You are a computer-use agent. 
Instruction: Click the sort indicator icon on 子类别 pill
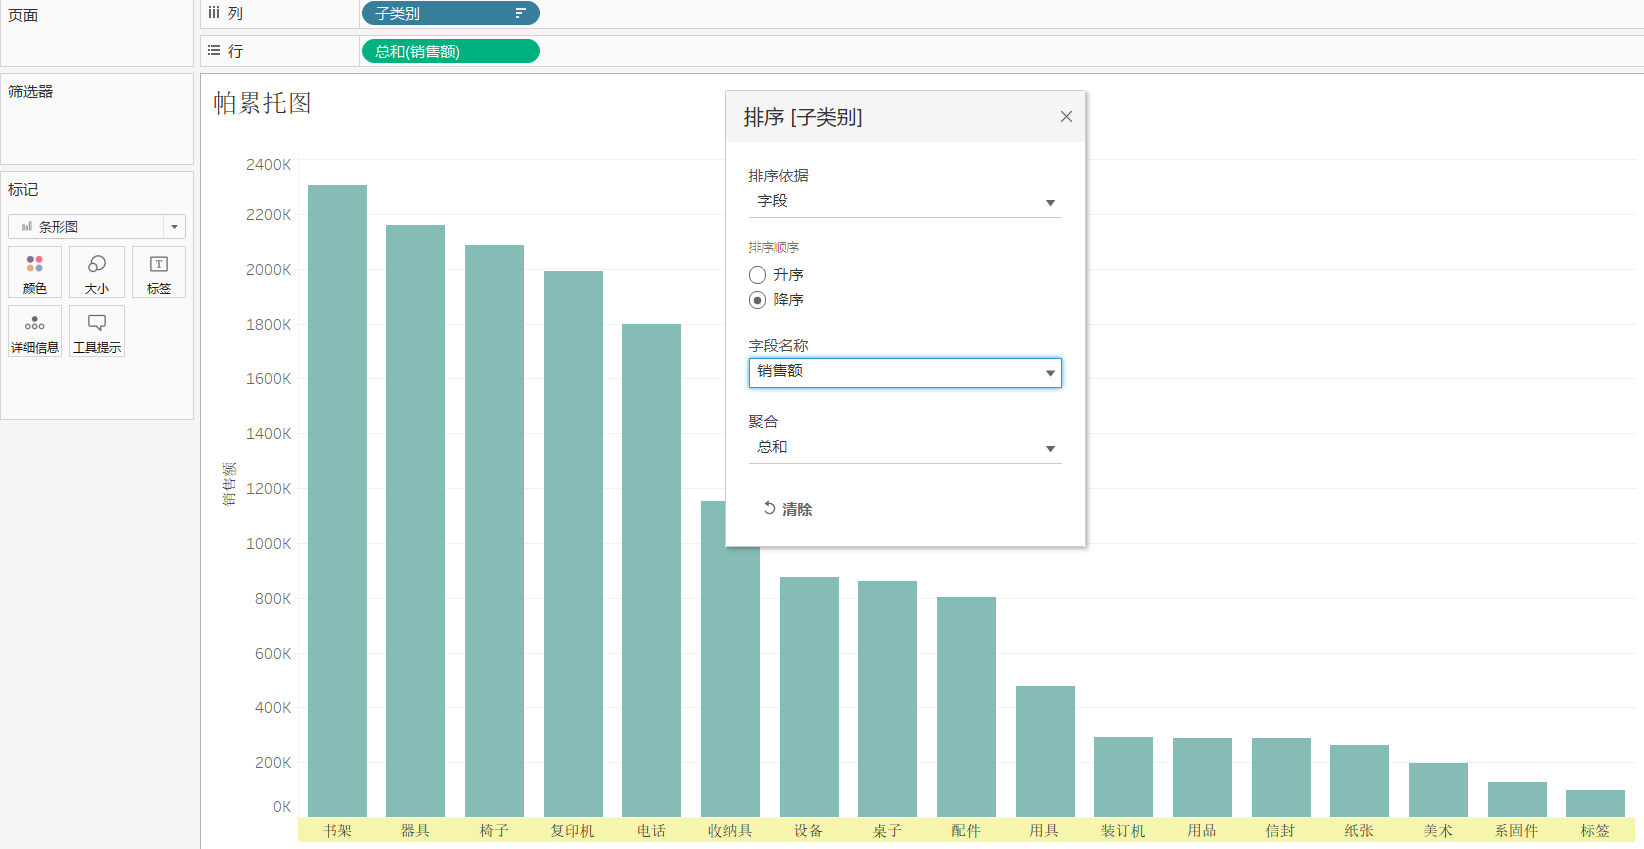point(520,13)
